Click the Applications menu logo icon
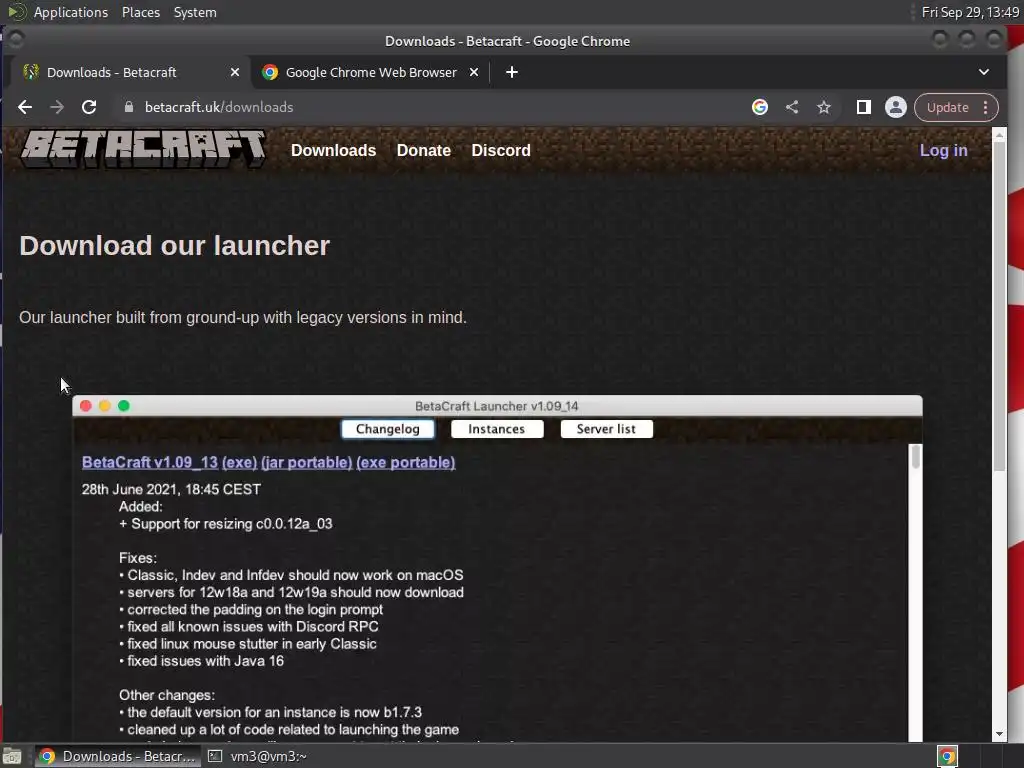The height and width of the screenshot is (768, 1024). (16, 12)
